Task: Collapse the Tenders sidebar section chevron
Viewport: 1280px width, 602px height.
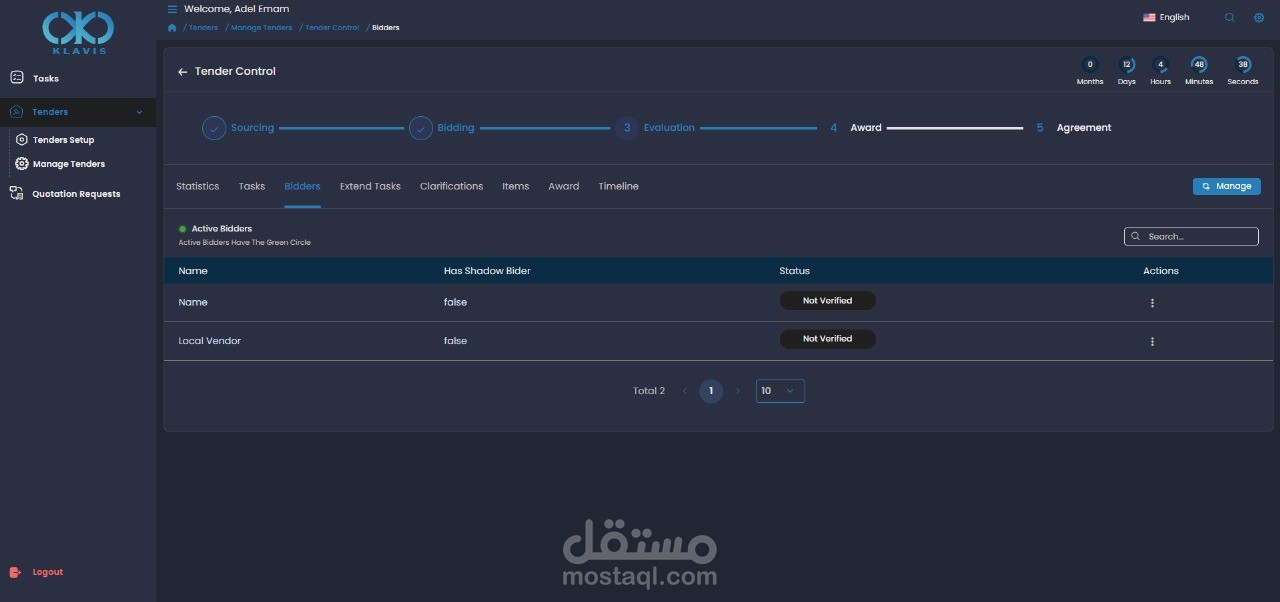Action: point(139,113)
